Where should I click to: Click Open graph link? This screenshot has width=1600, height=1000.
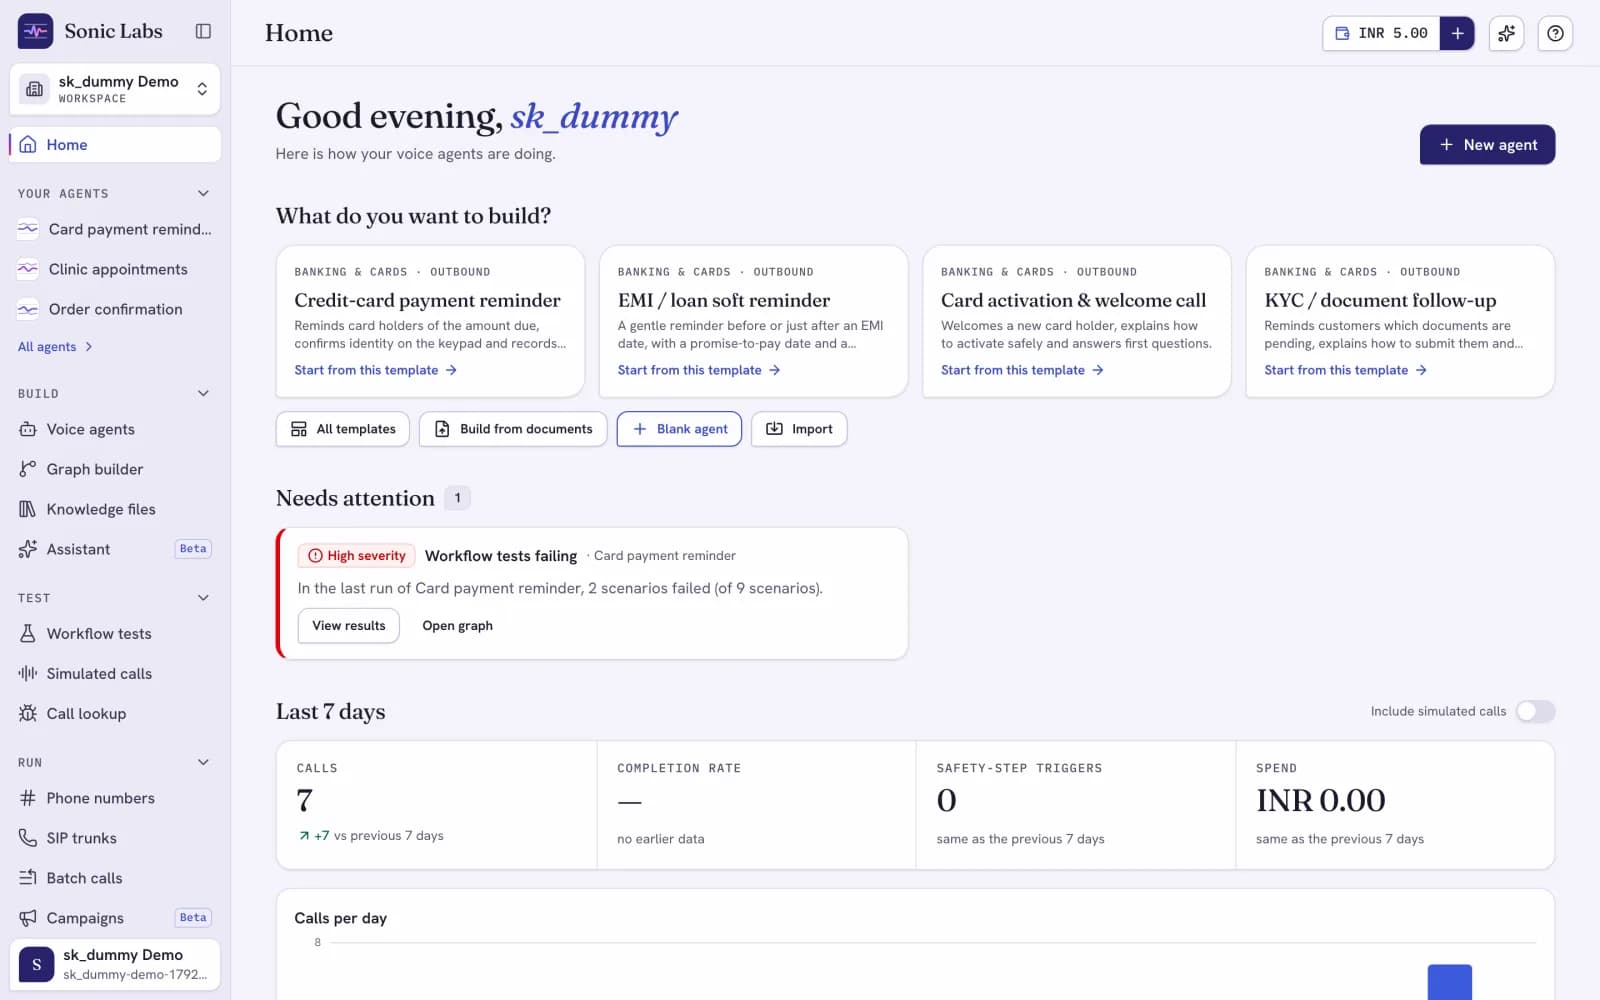click(457, 626)
